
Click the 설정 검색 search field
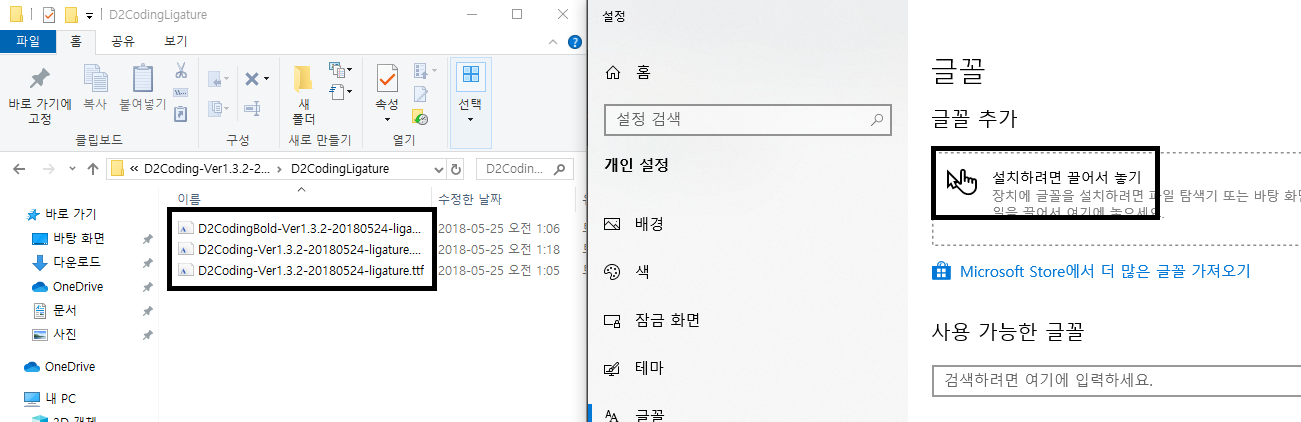point(747,119)
